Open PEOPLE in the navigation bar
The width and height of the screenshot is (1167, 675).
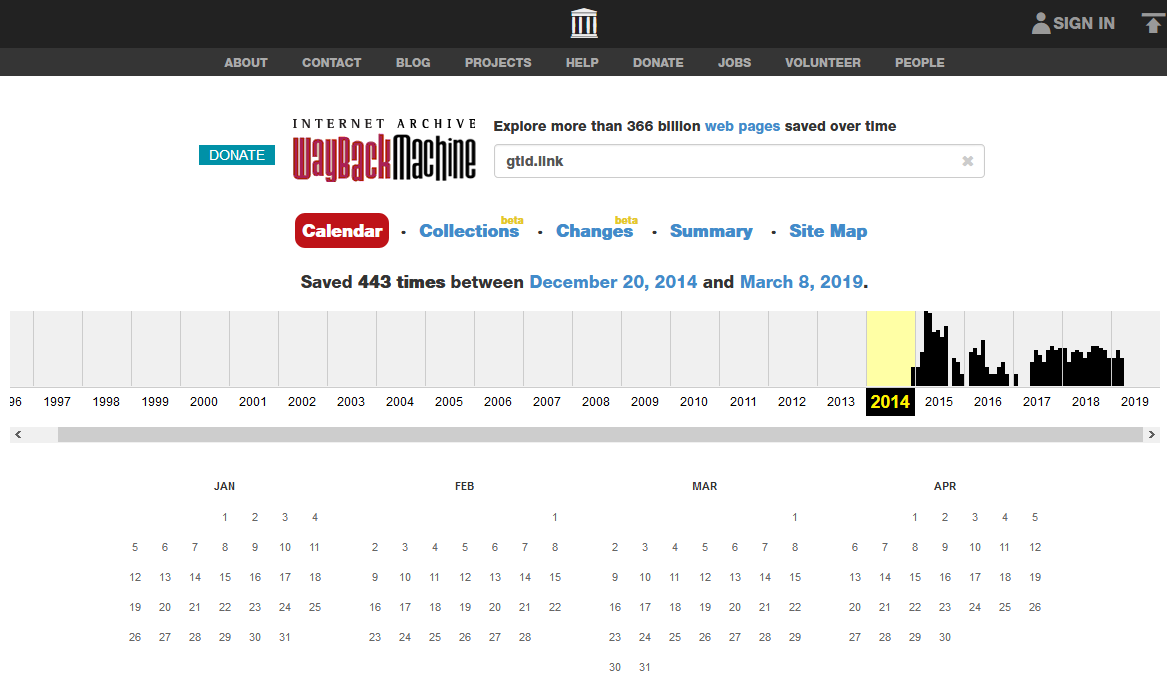919,63
